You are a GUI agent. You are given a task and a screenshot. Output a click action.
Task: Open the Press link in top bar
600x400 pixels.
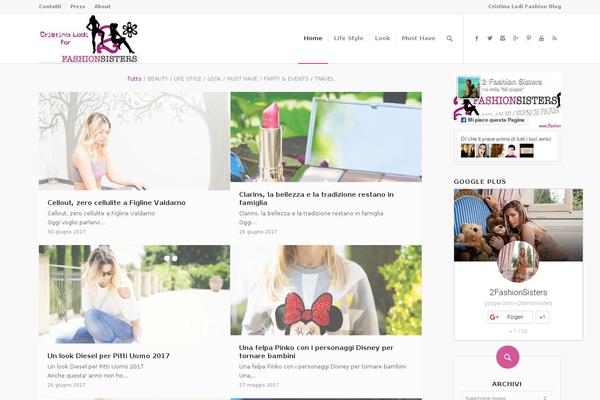tap(78, 7)
